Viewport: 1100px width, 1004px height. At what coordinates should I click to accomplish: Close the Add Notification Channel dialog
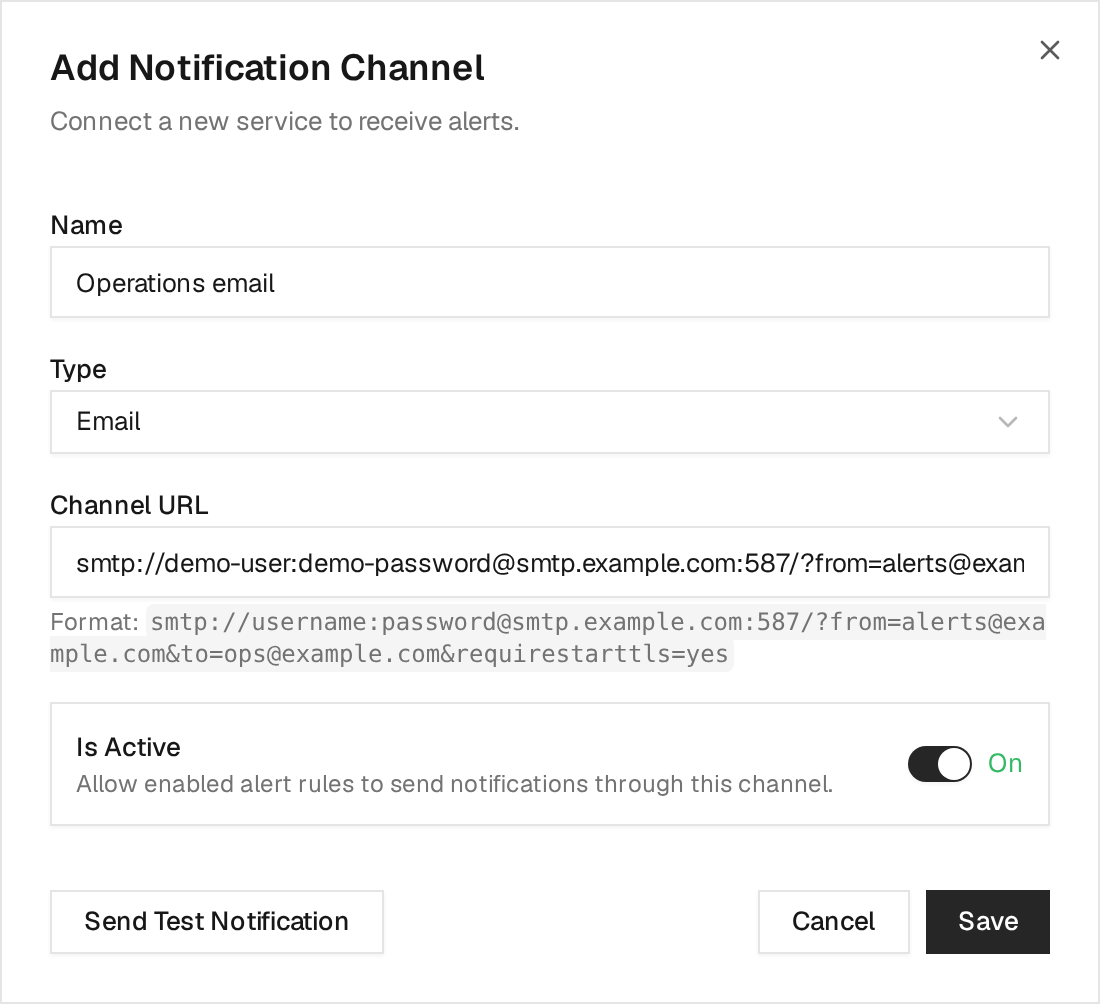pos(1049,50)
